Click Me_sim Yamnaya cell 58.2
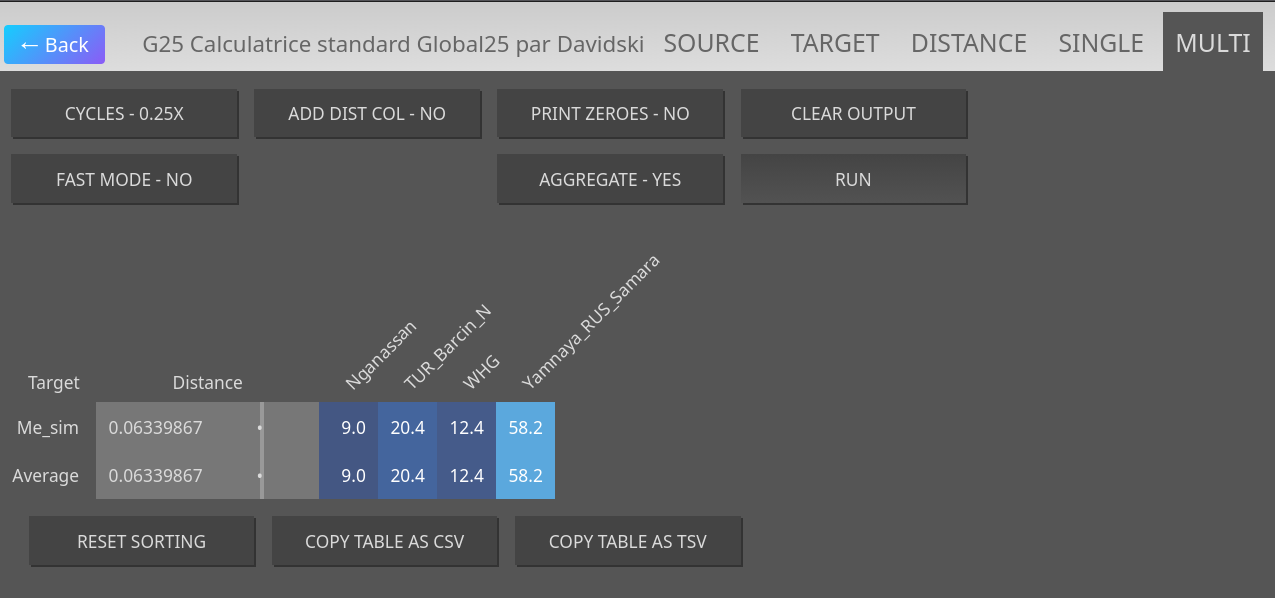Screen dimensions: 1275x598 click(525, 428)
